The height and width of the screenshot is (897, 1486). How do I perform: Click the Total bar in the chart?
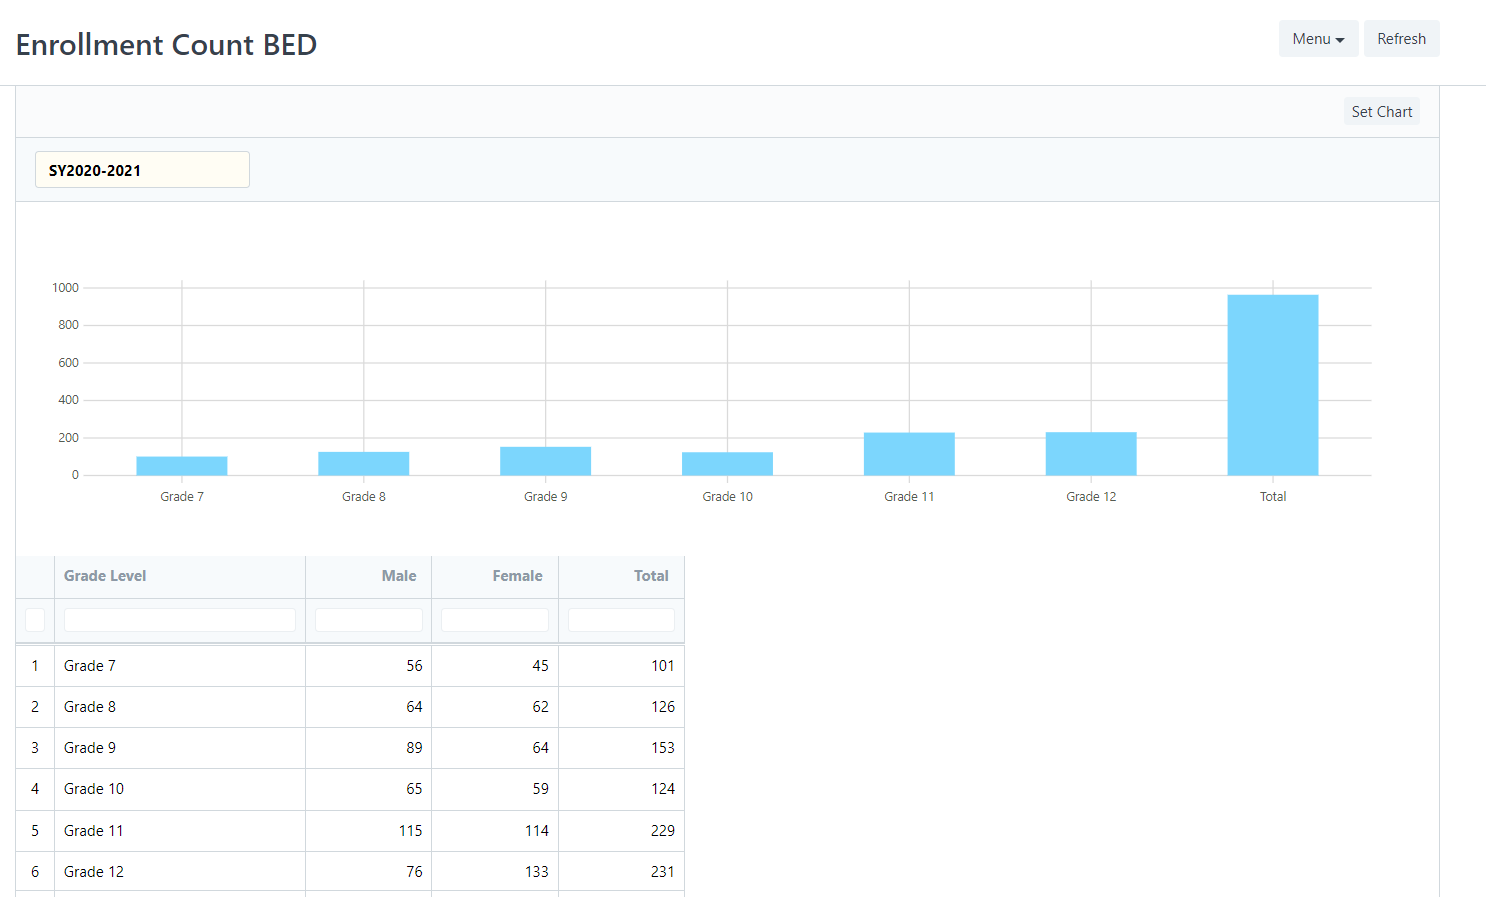[1272, 385]
